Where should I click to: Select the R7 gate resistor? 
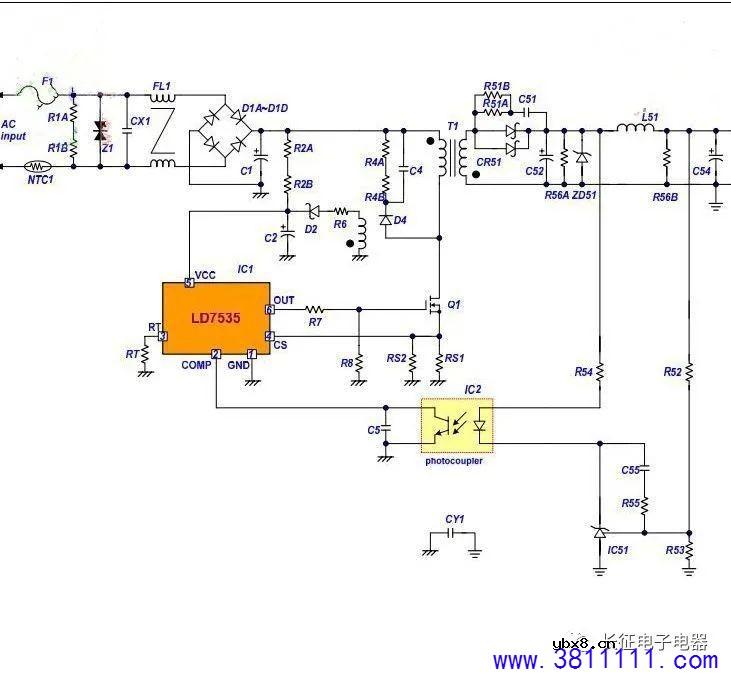(x=315, y=309)
